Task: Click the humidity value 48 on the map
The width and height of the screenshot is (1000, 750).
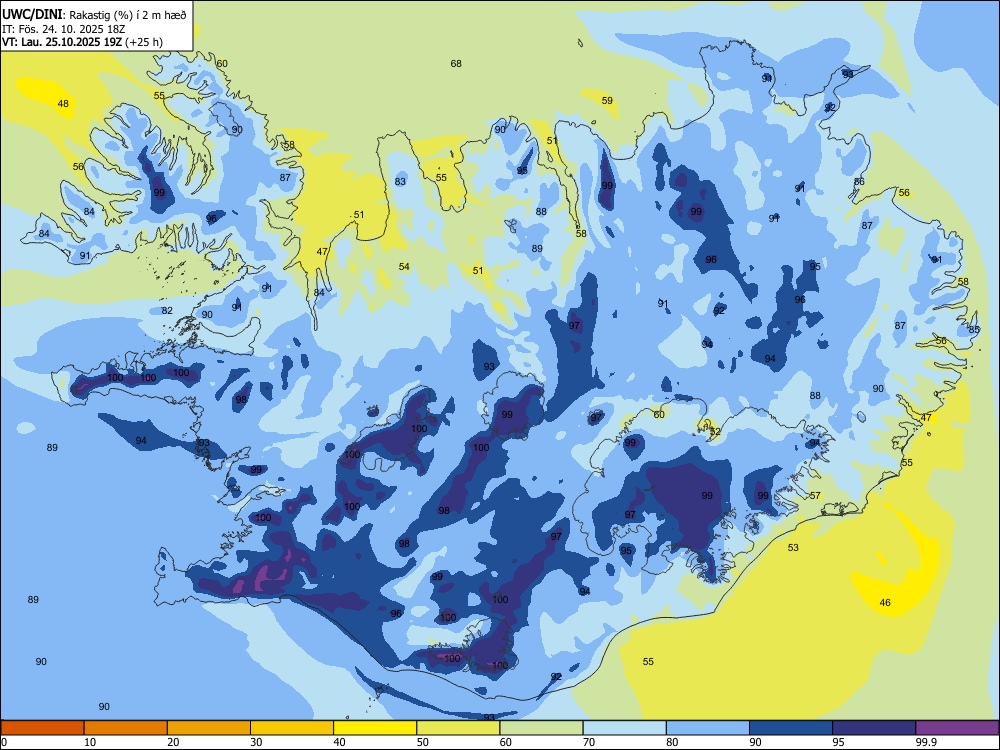Action: coord(63,104)
